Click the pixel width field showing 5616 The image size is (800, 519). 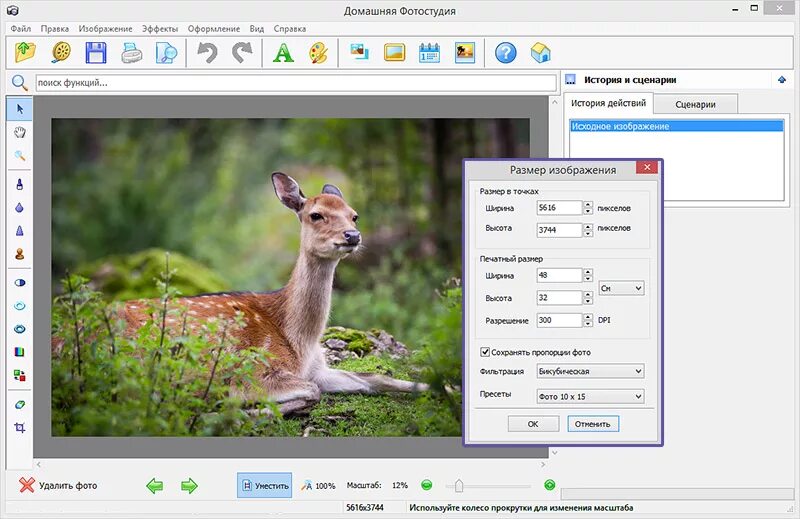point(559,208)
